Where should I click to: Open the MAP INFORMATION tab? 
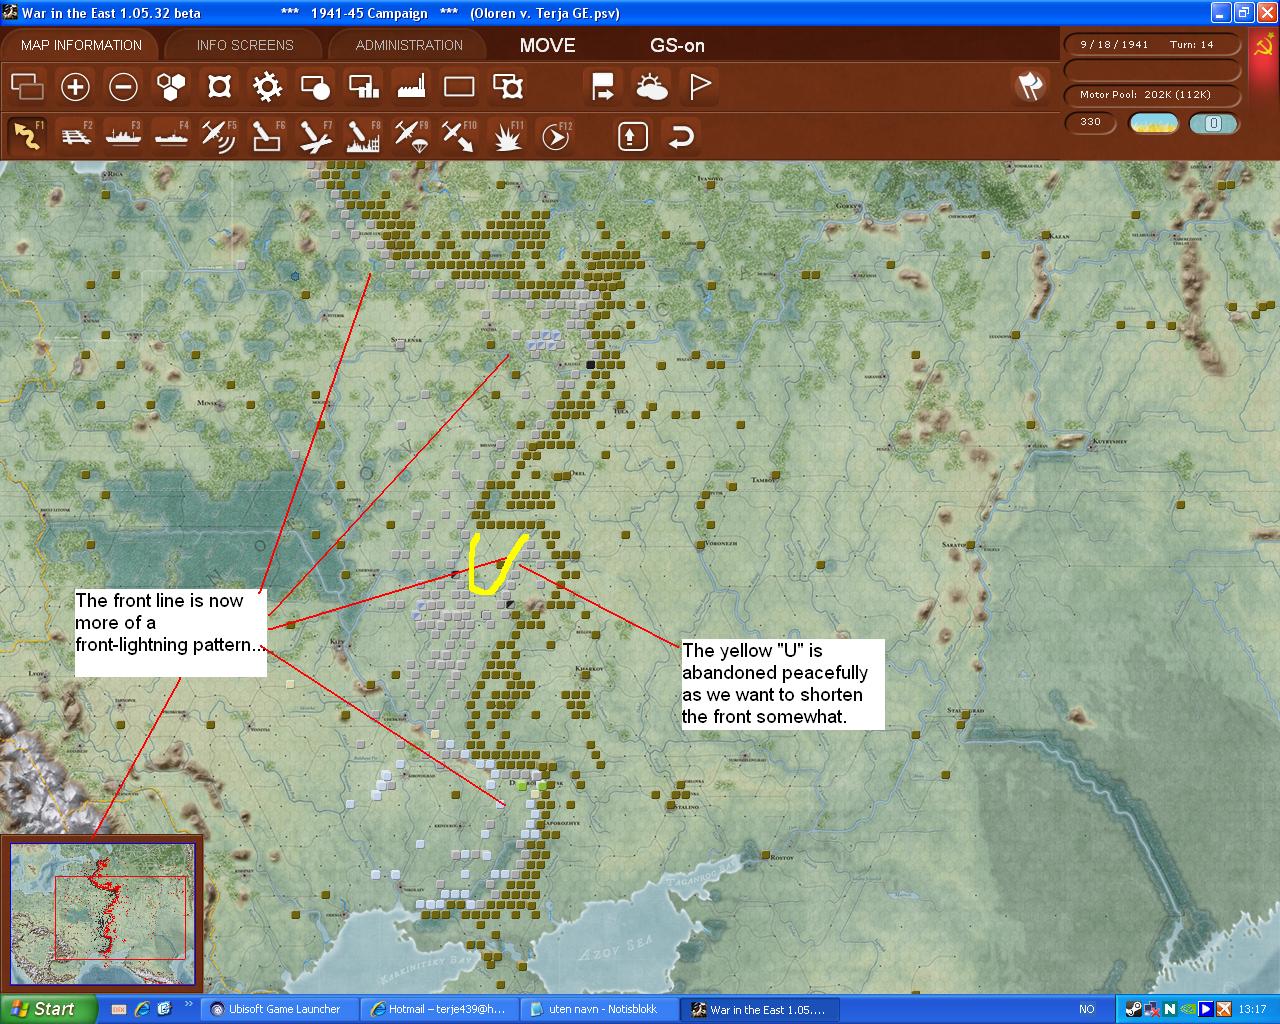click(81, 45)
